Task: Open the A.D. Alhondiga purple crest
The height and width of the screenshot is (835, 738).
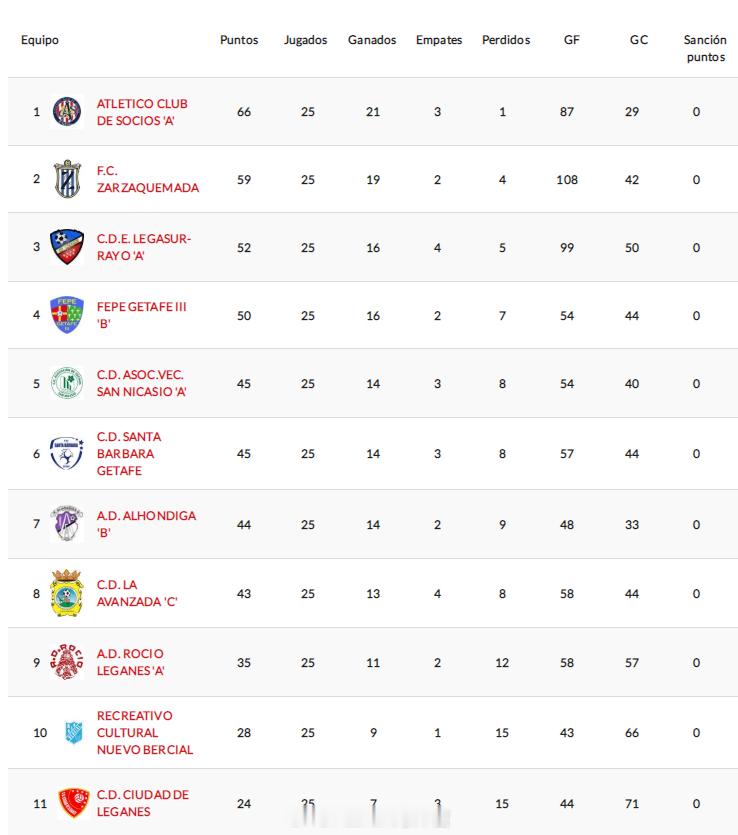Action: point(67,524)
